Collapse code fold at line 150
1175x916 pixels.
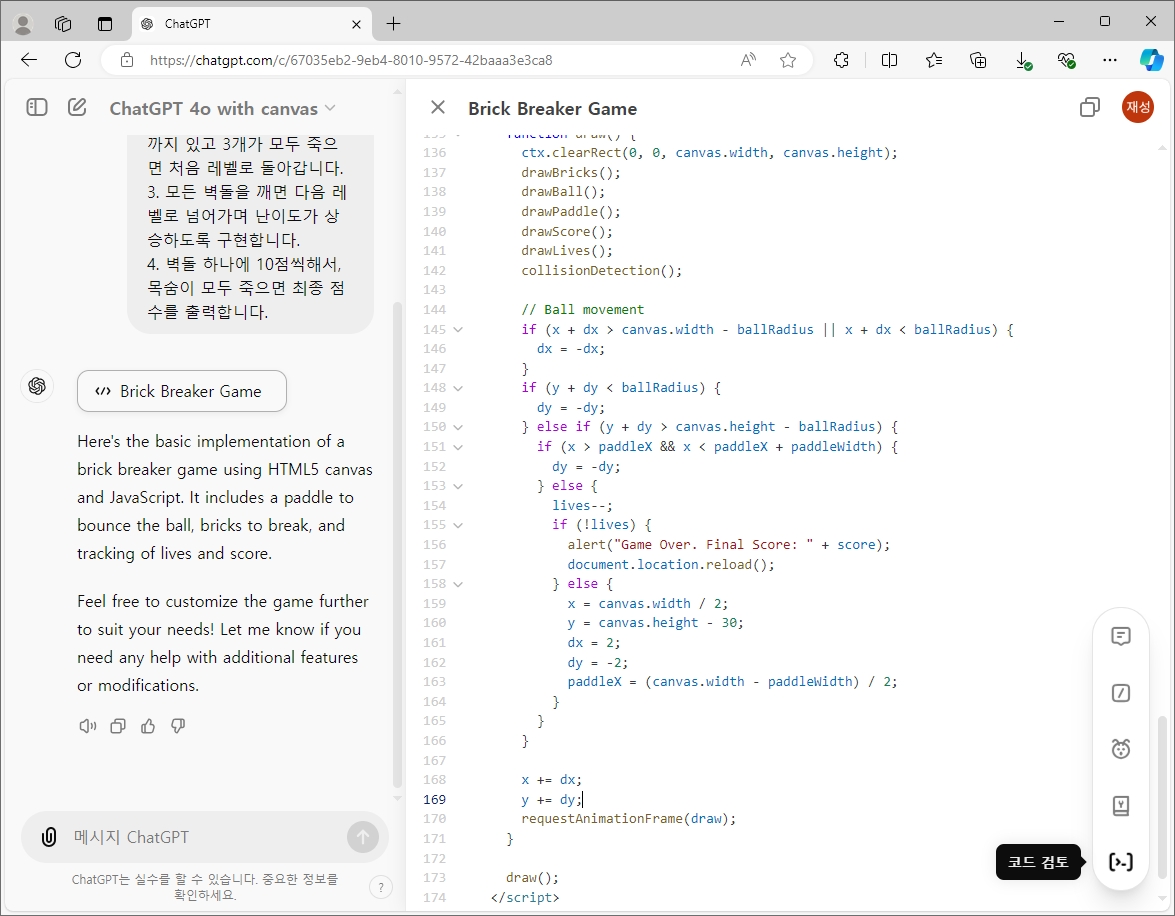point(458,427)
